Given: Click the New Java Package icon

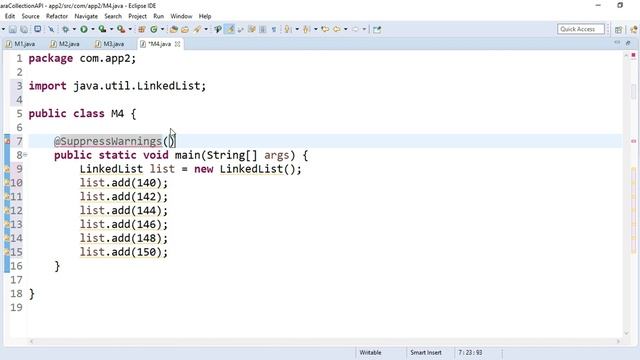Looking at the screenshot, I should click(x=142, y=29).
